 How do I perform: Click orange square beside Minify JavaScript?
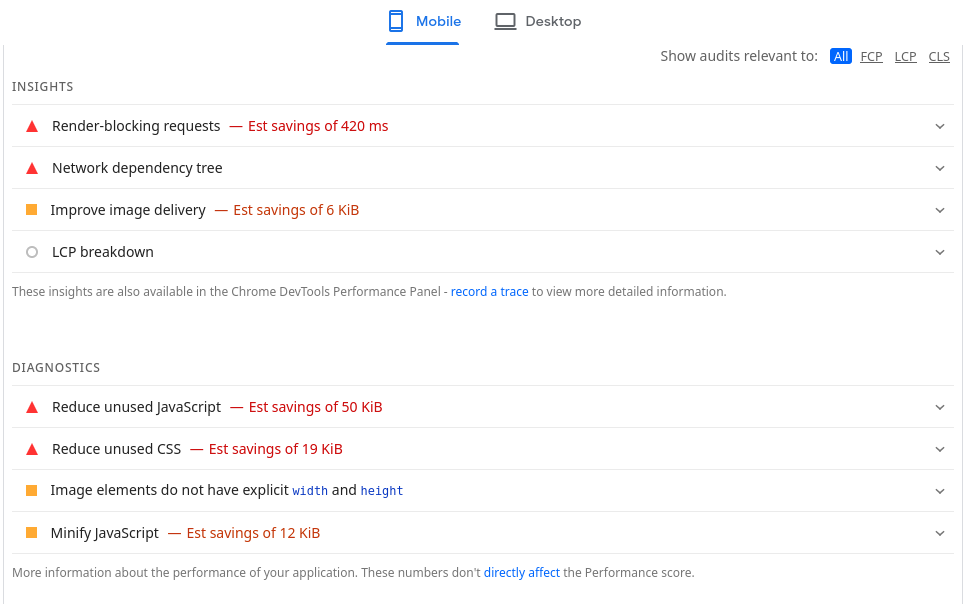point(32,532)
